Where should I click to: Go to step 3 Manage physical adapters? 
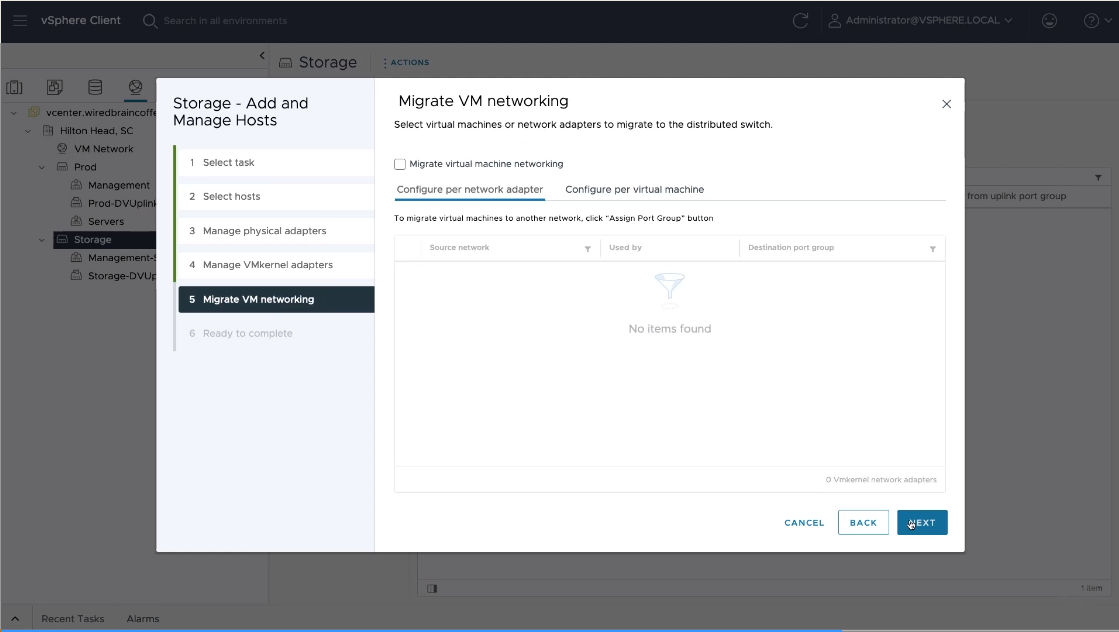[x=264, y=231]
